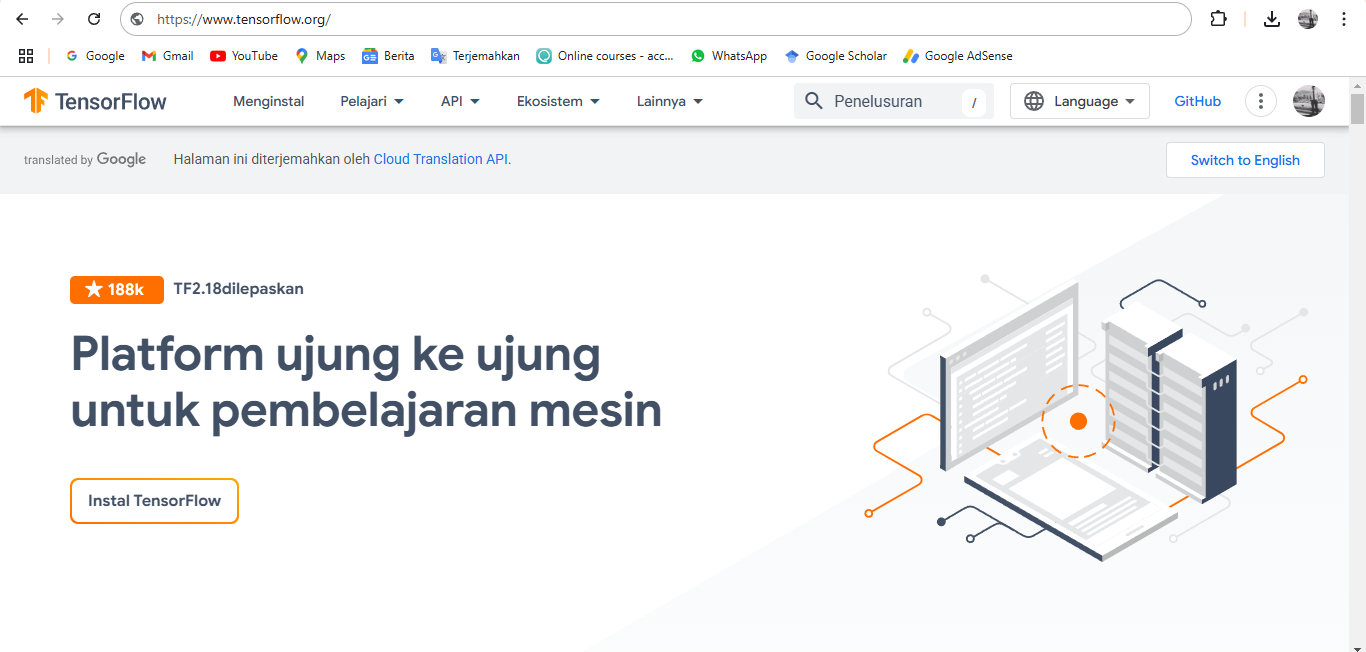Screen dimensions: 1366x652
Task: Go back with the browser back arrow
Action: coord(22,19)
